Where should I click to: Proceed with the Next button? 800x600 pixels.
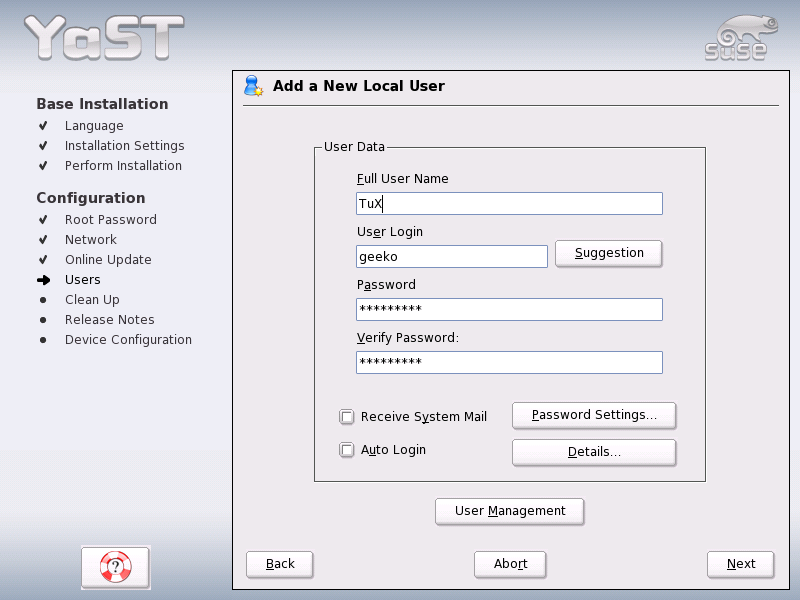741,564
